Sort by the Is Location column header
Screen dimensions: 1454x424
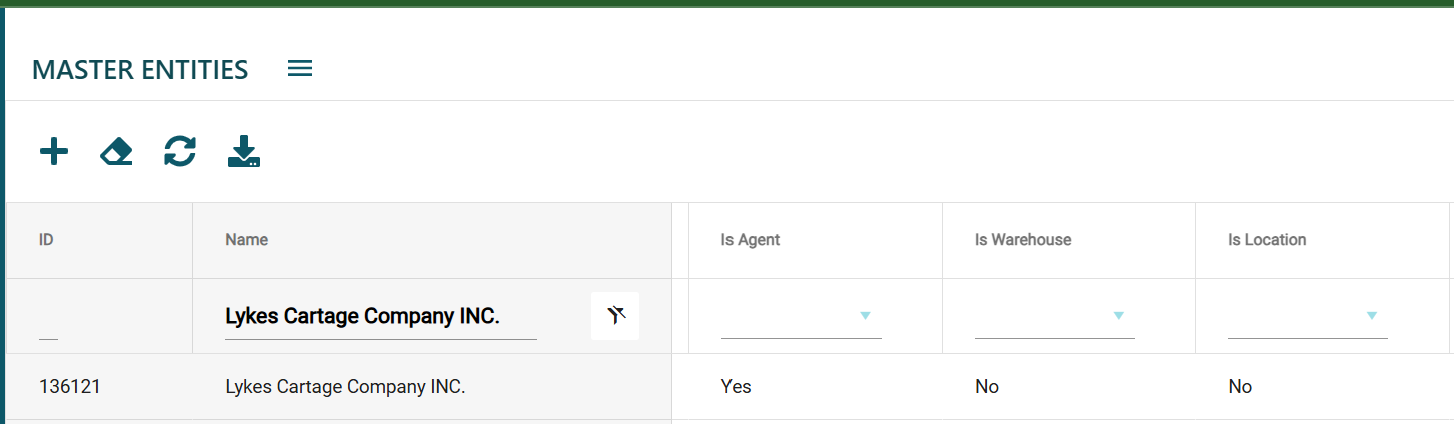pyautogui.click(x=1267, y=240)
